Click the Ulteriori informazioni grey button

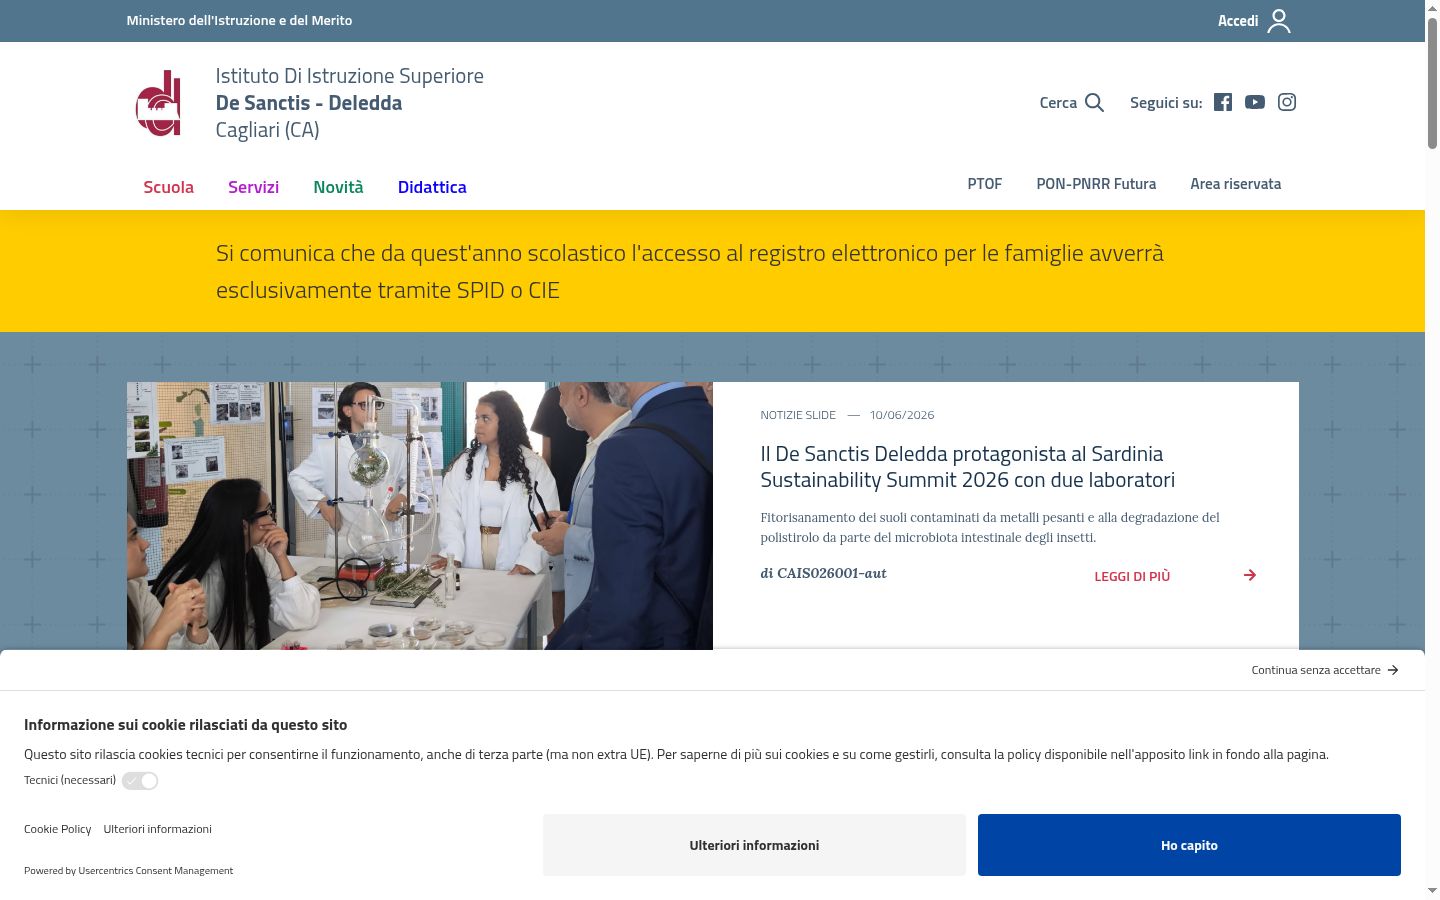754,845
